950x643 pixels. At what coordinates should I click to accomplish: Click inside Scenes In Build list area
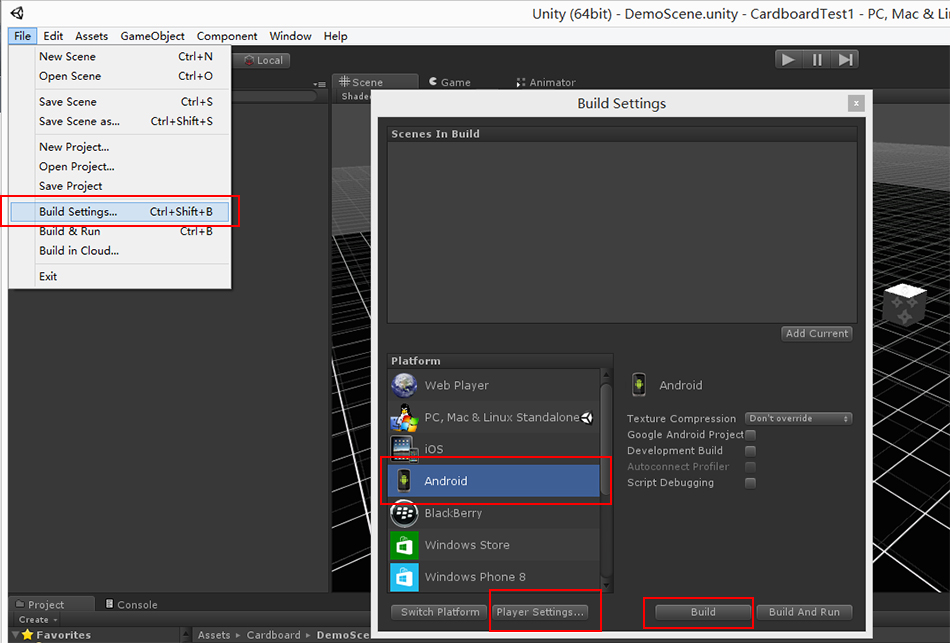pos(622,232)
